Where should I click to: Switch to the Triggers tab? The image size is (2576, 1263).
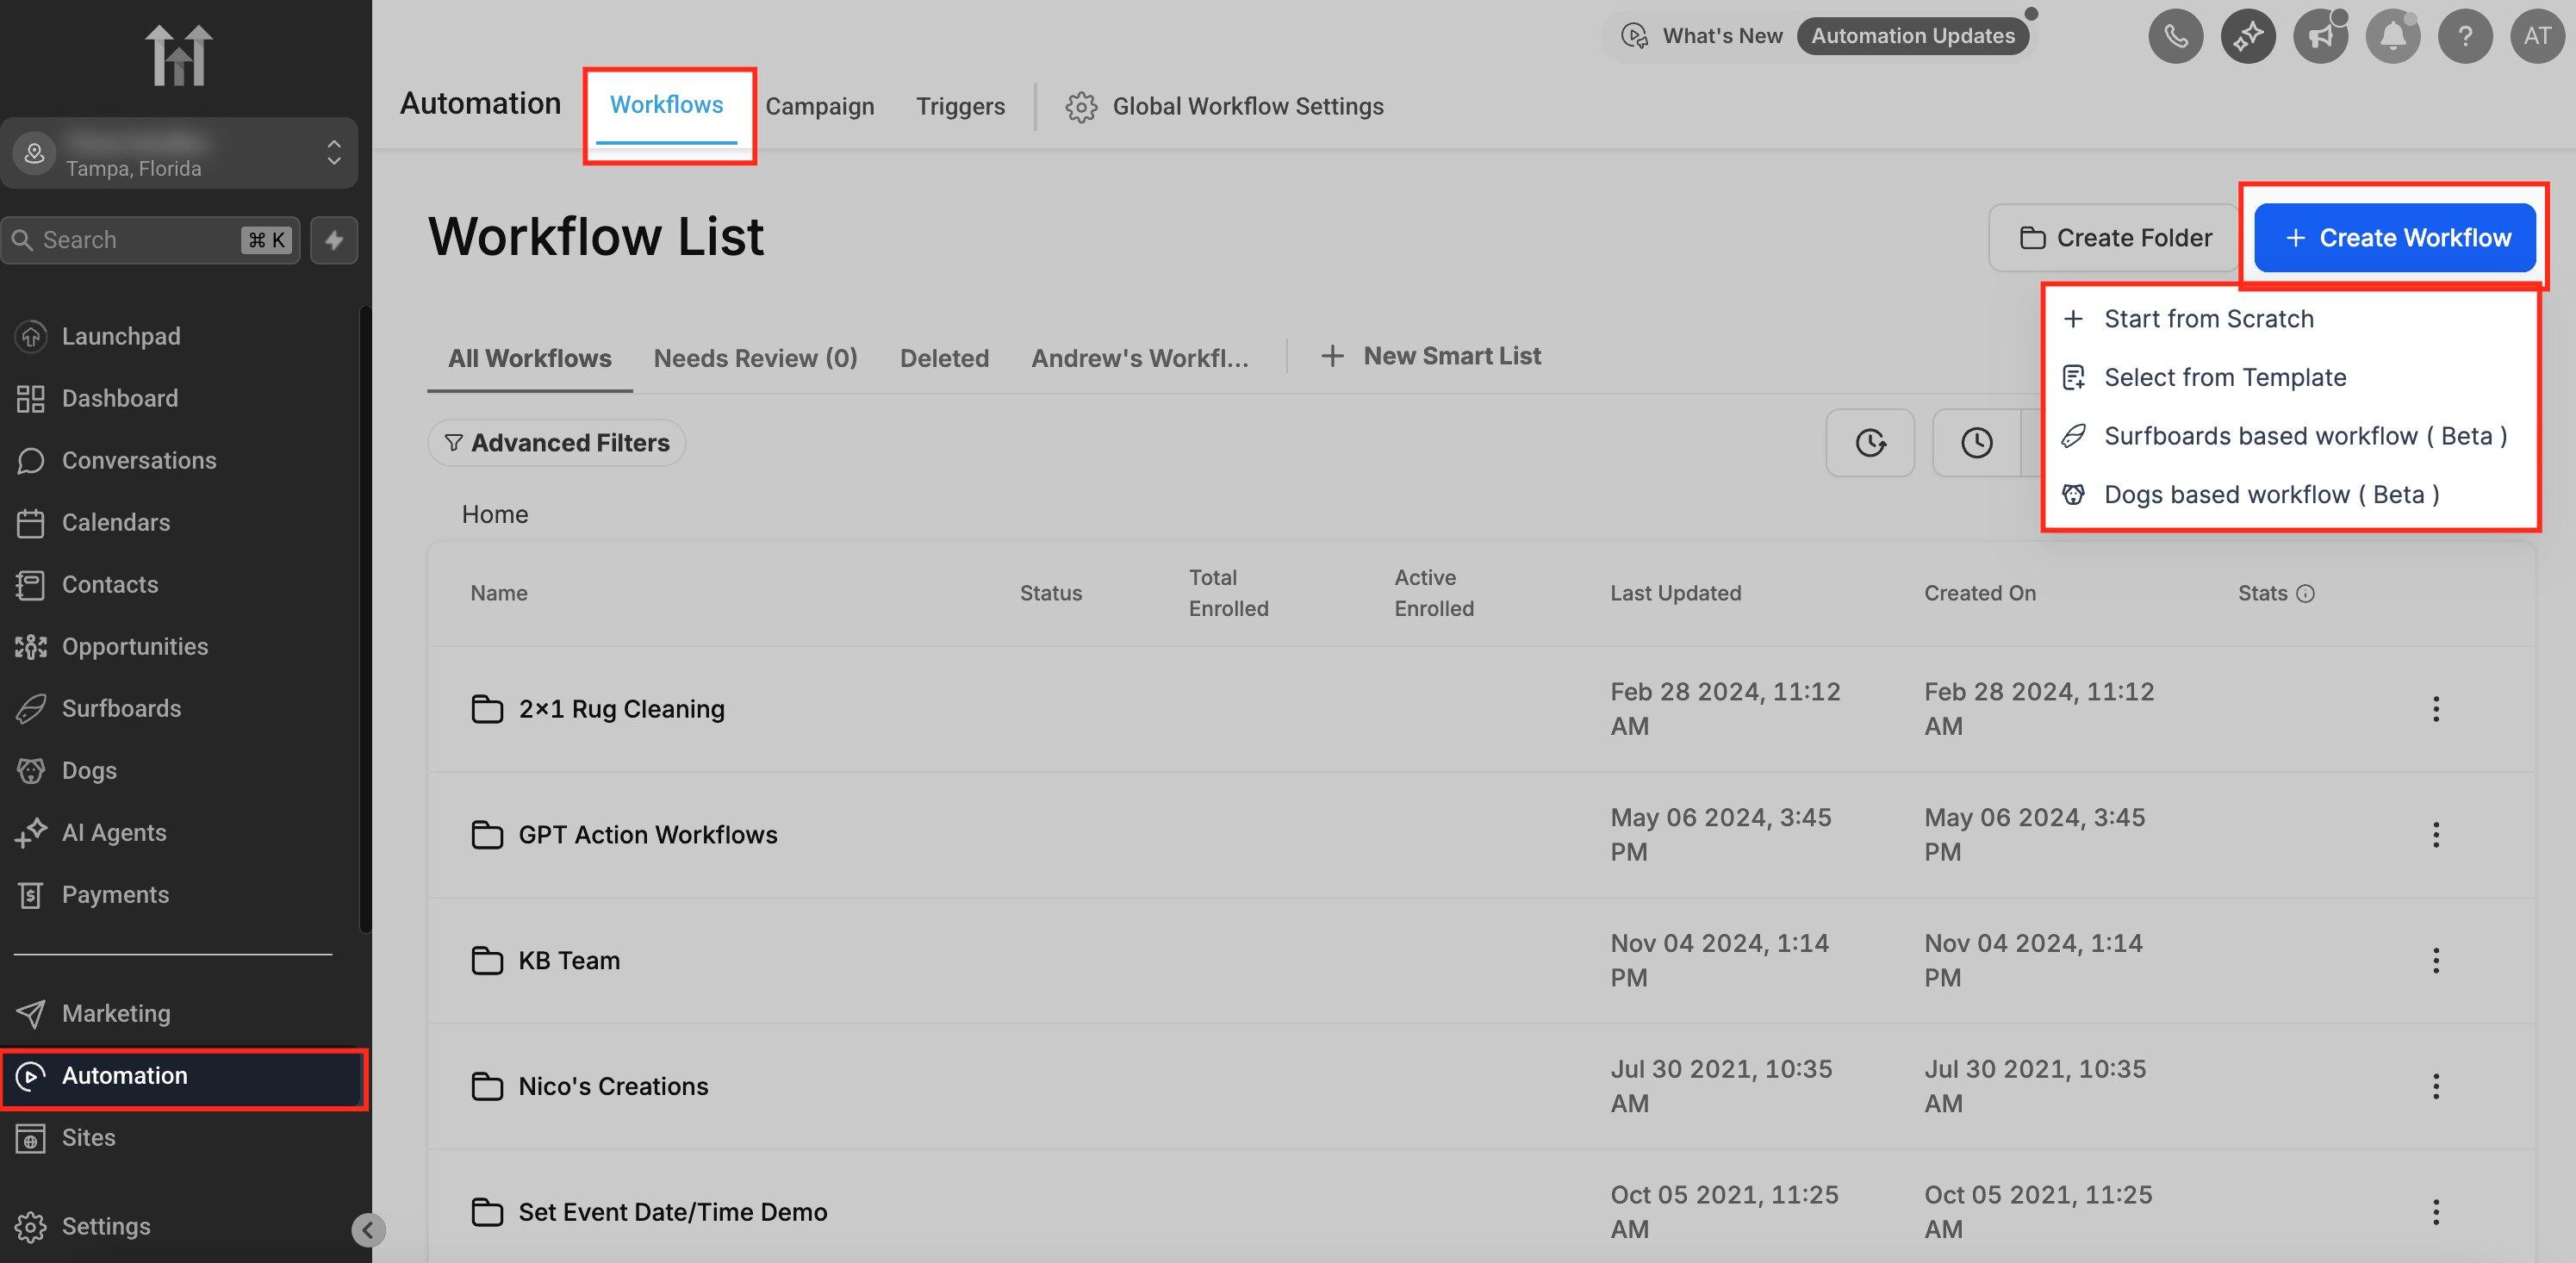959,106
